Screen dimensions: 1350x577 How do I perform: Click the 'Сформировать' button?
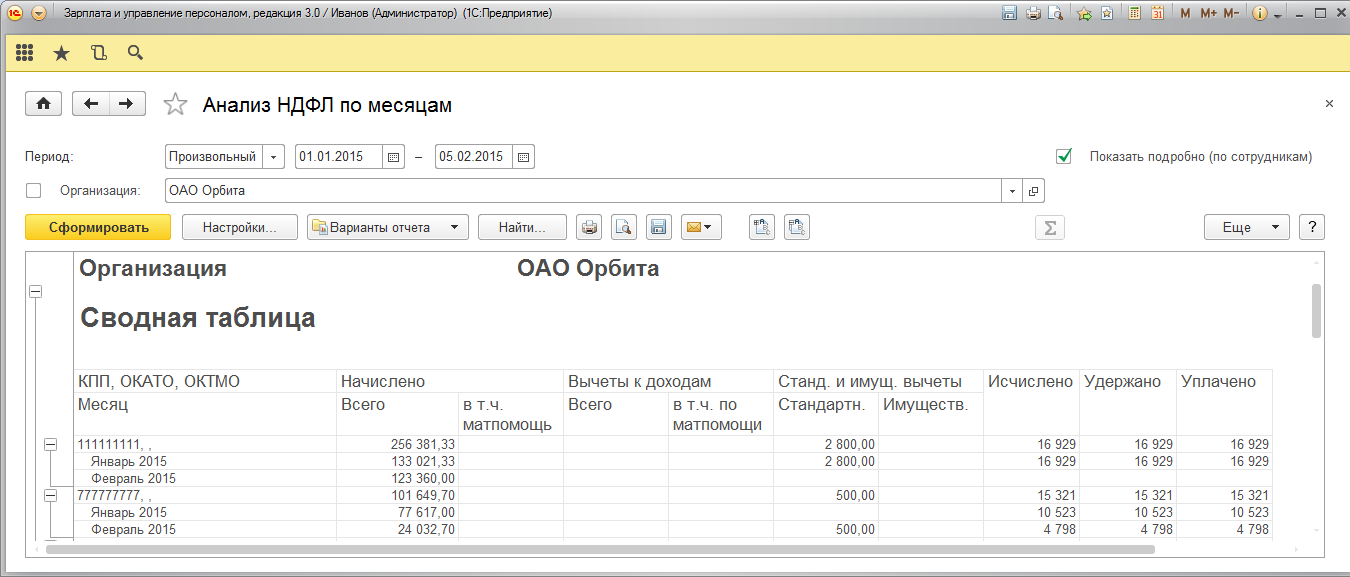98,227
